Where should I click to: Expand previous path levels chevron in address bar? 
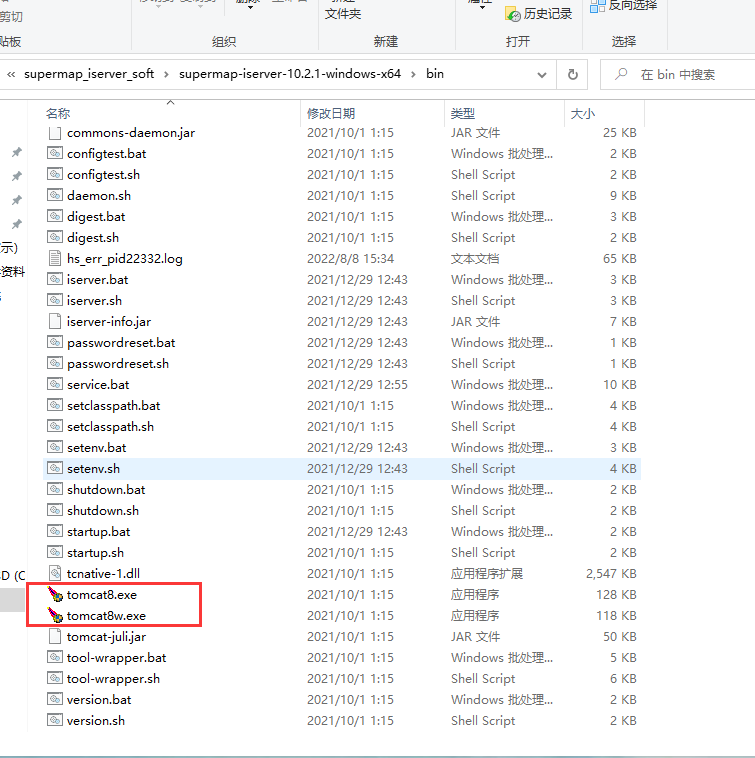click(11, 74)
